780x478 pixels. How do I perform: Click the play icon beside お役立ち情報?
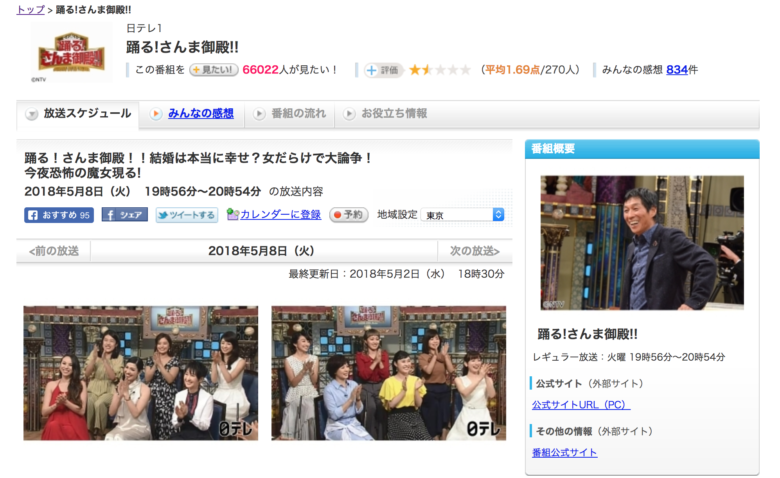[349, 114]
